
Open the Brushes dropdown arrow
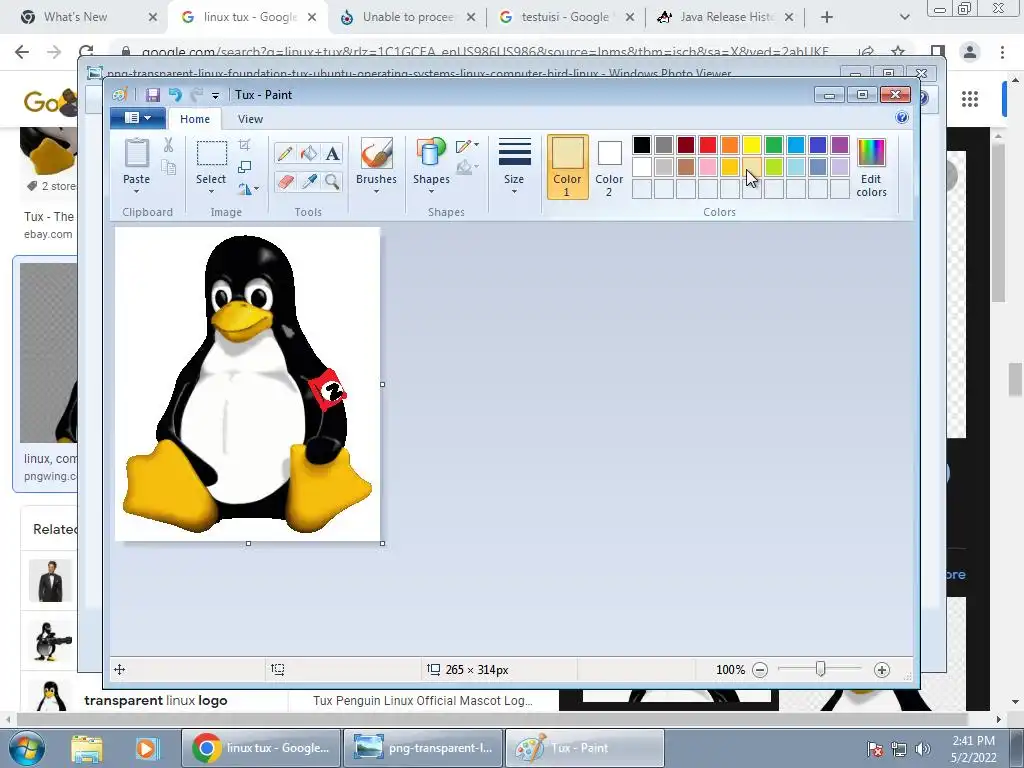(x=376, y=191)
